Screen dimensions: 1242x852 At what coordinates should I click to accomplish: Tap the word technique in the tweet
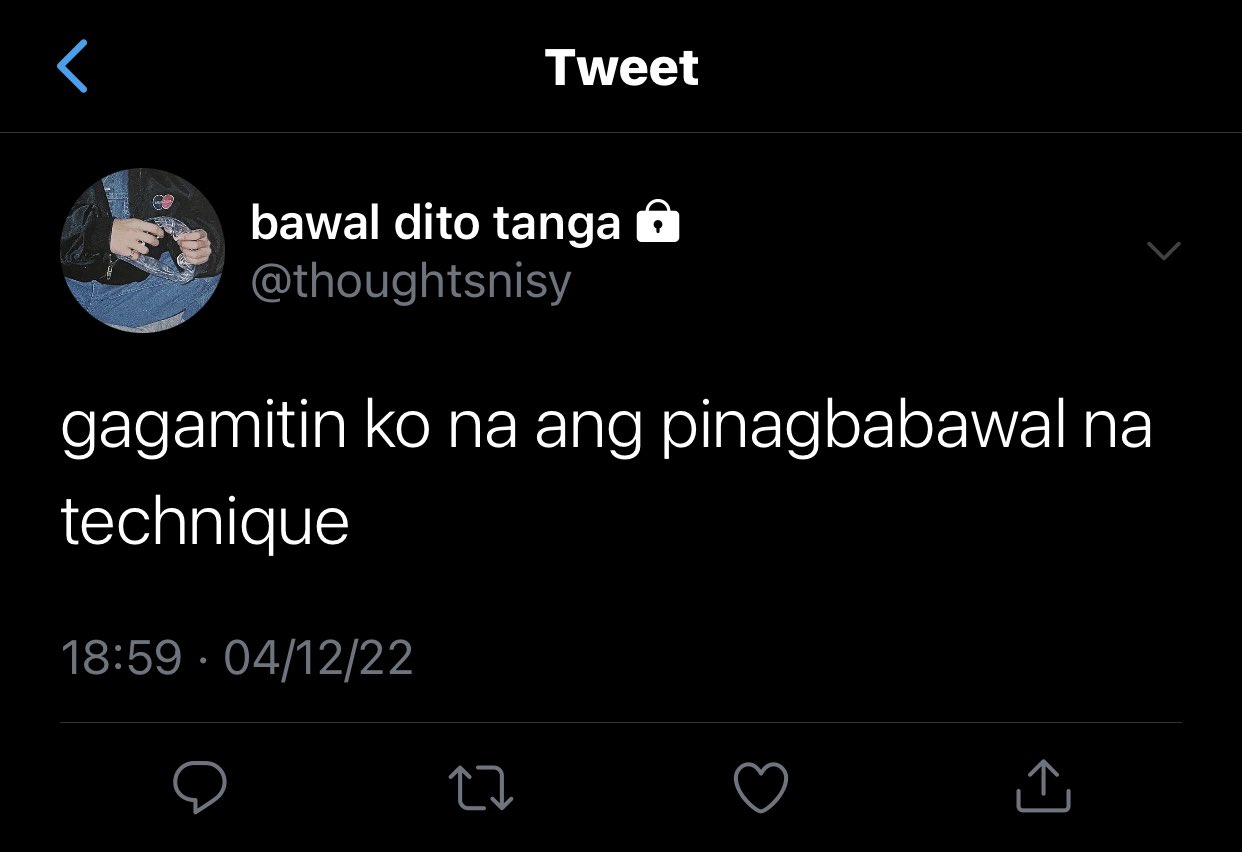[205, 523]
